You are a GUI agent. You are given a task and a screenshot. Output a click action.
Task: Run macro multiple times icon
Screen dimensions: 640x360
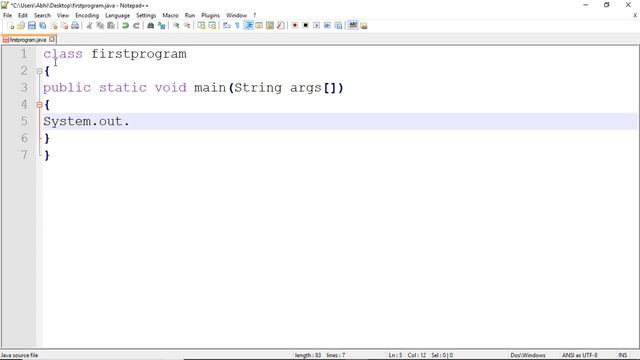tap(327, 26)
